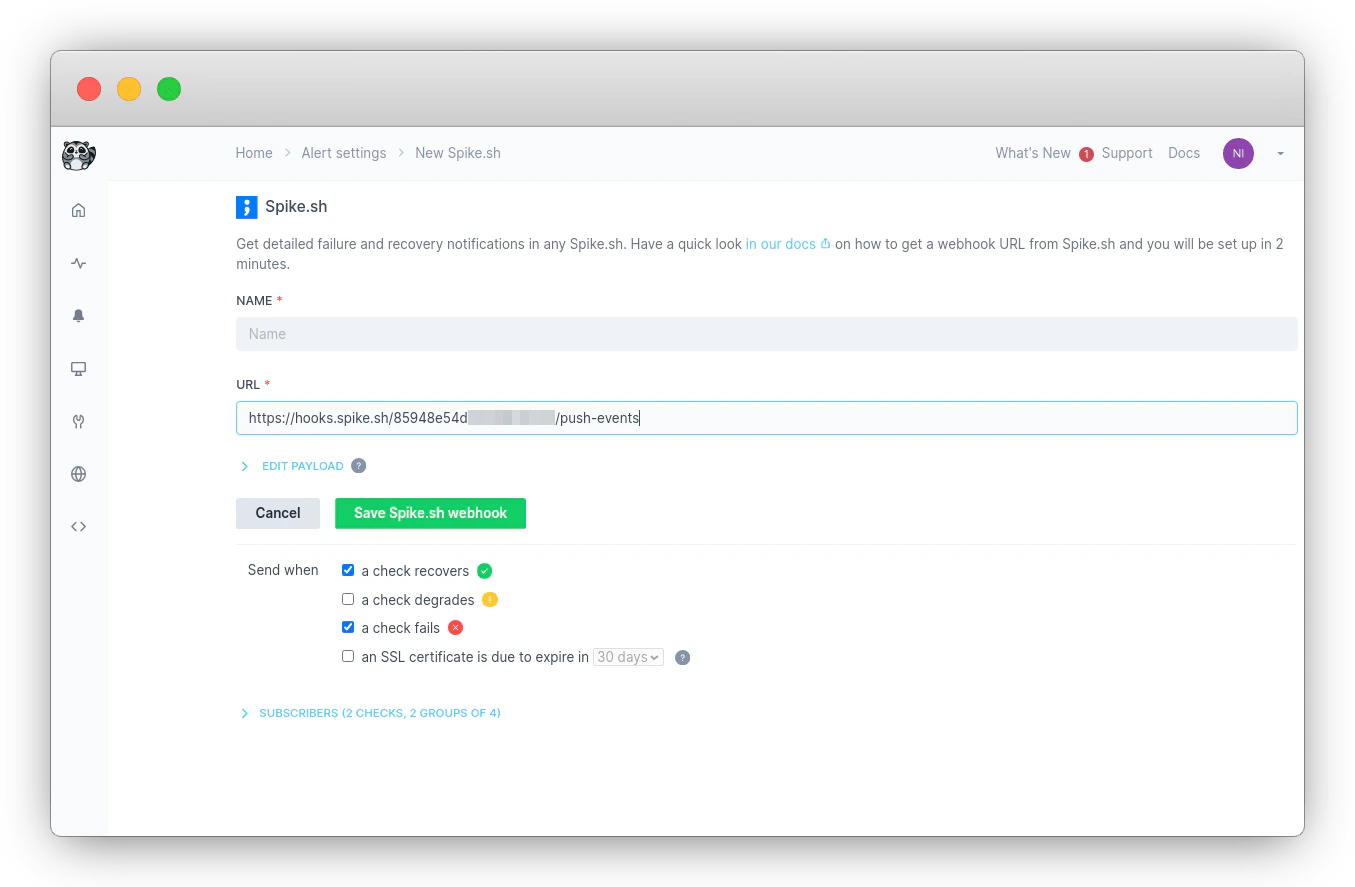Open the globe icon in sidebar
The width and height of the screenshot is (1355, 887).
(x=78, y=474)
